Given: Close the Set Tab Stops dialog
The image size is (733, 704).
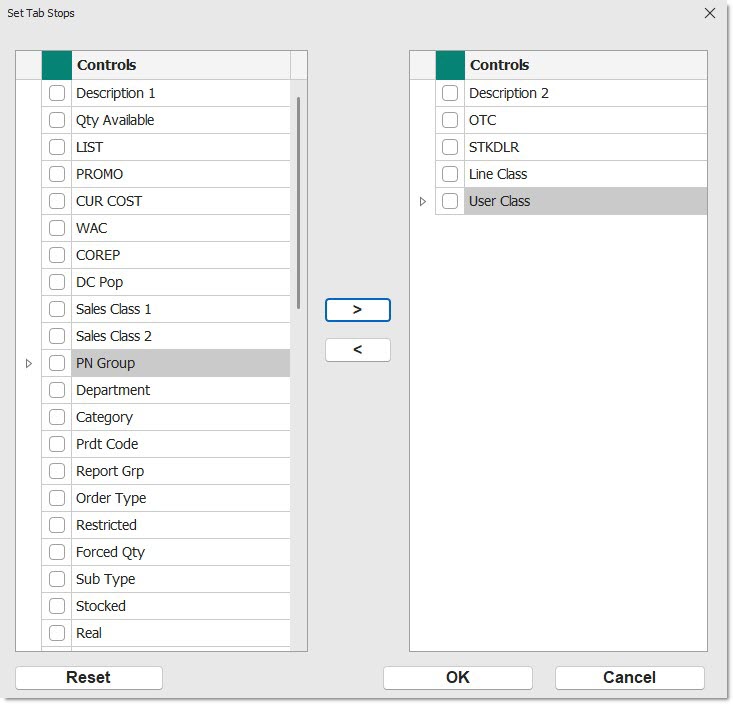Looking at the screenshot, I should [x=710, y=13].
